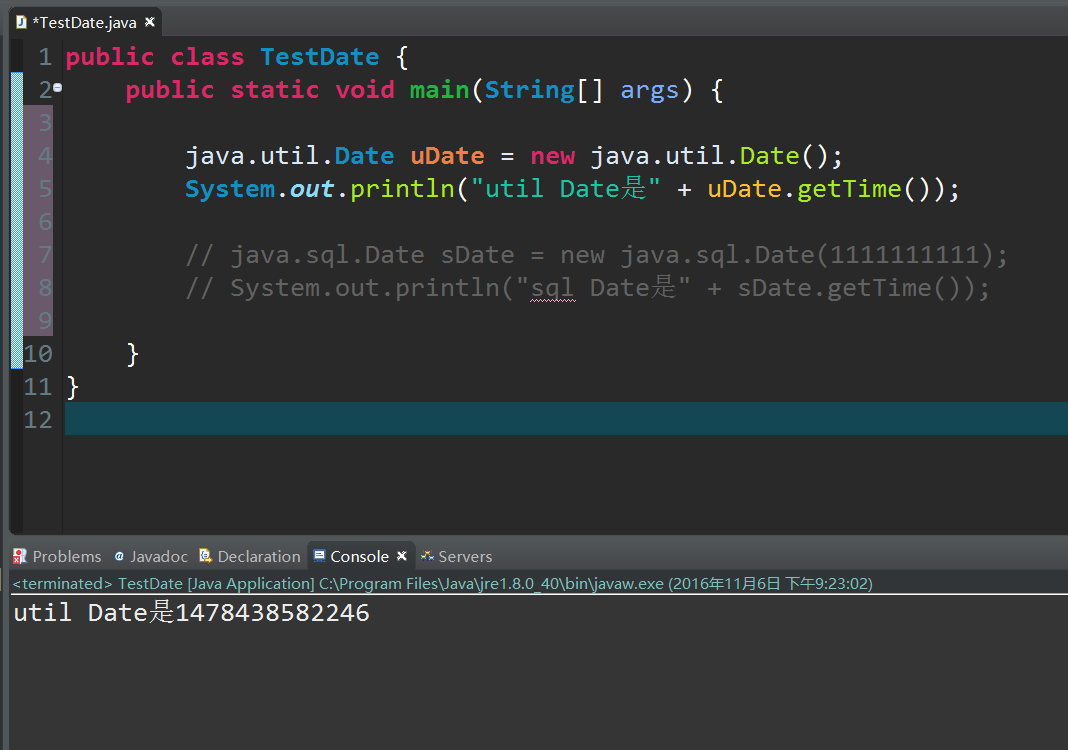1068x750 pixels.
Task: Click println on the System.out line
Action: (402, 189)
